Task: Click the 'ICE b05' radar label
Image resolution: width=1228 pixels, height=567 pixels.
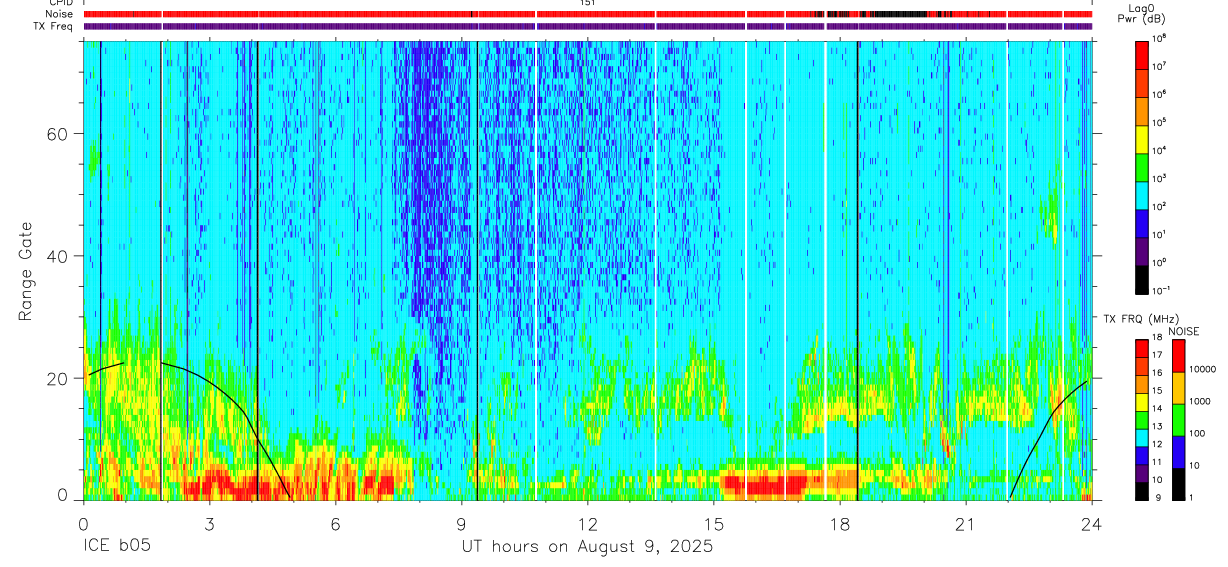Action: point(119,547)
